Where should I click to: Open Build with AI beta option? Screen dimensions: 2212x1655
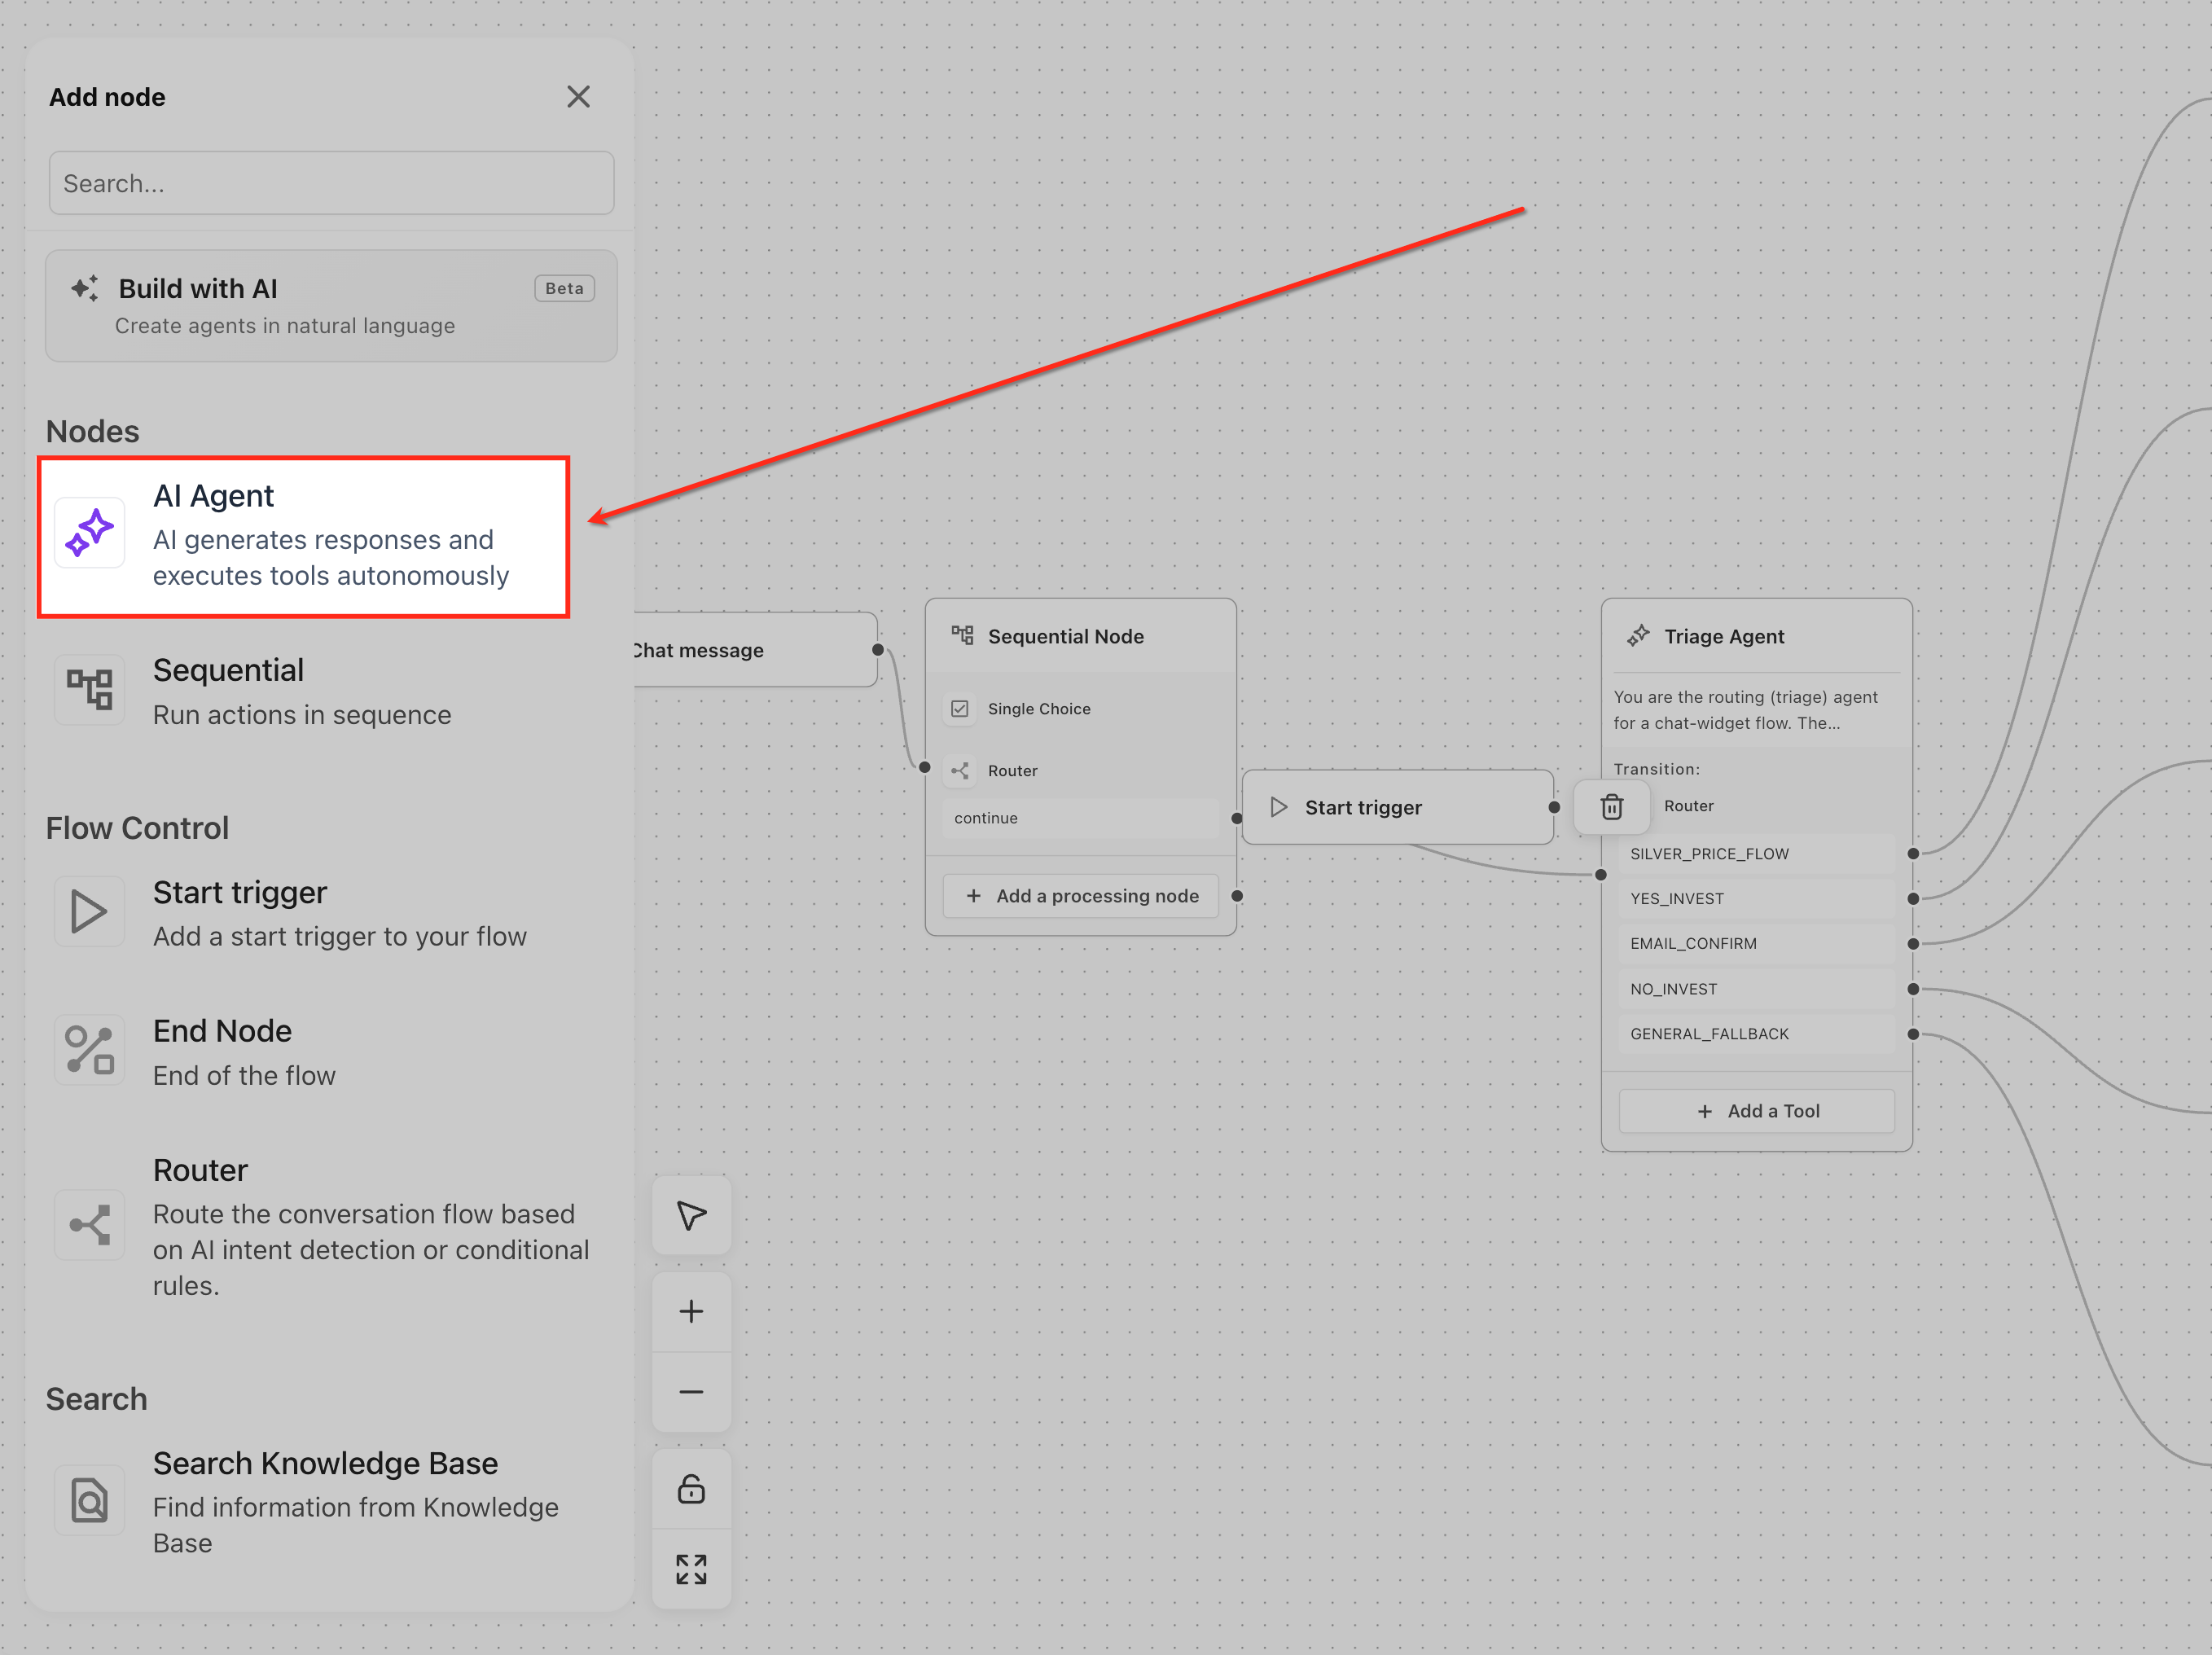(x=331, y=306)
